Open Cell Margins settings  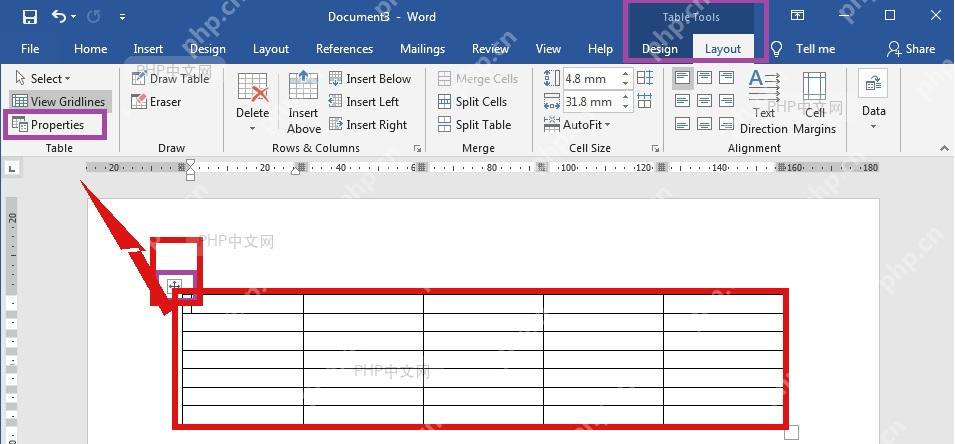click(x=814, y=102)
